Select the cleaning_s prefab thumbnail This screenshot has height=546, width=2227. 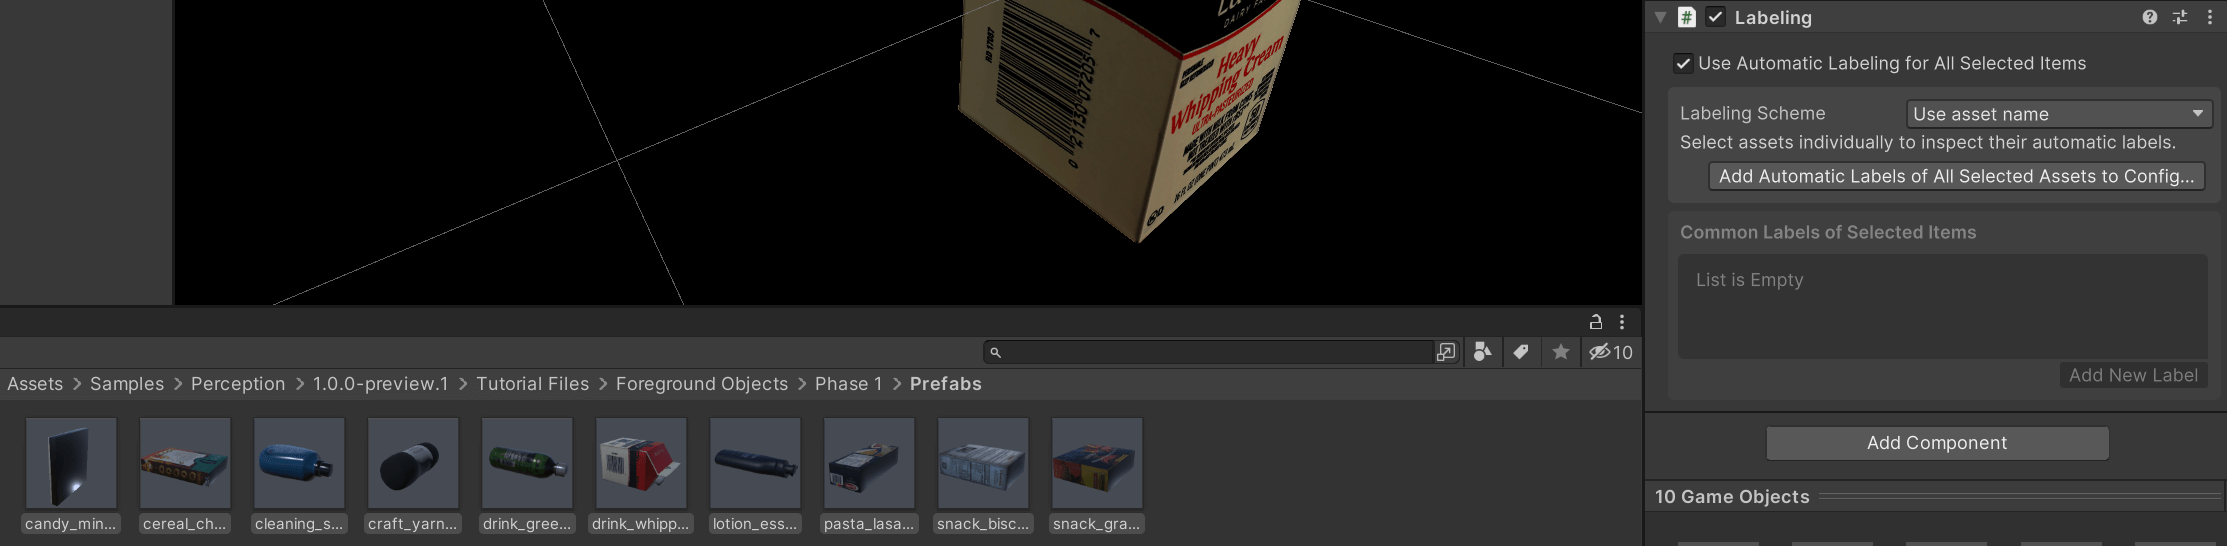[x=299, y=463]
